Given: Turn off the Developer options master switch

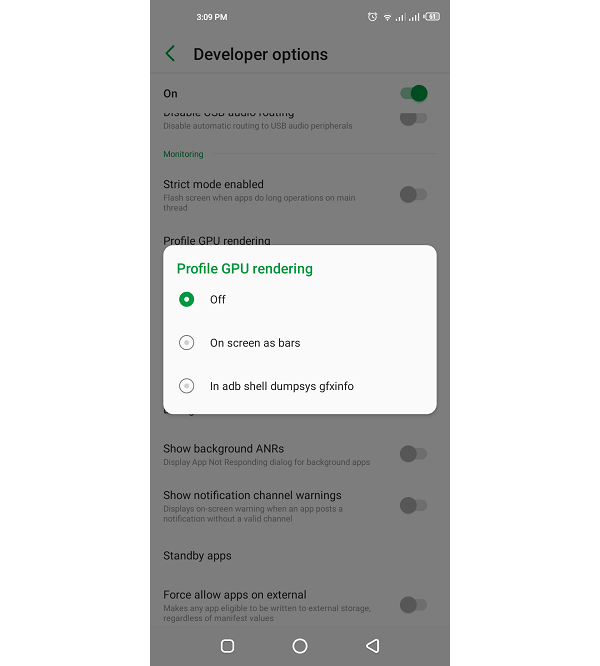Looking at the screenshot, I should [414, 93].
